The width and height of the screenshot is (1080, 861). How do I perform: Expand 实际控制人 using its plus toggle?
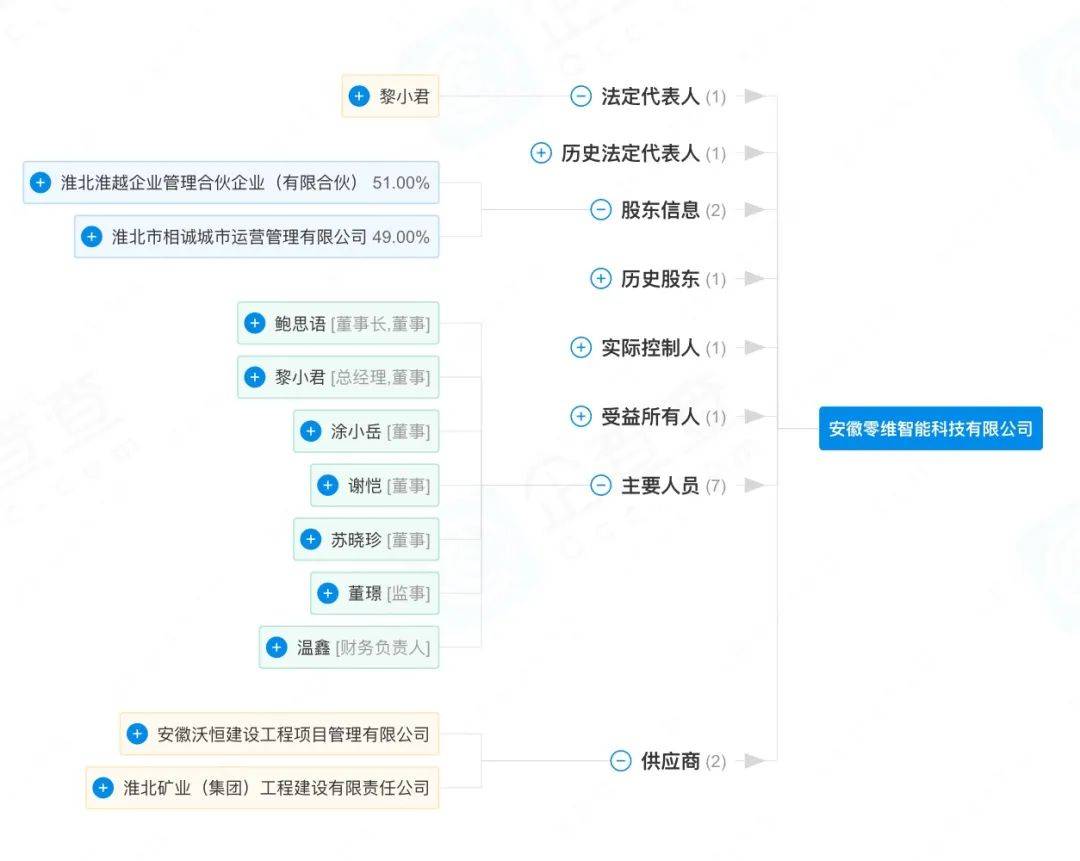(x=581, y=347)
